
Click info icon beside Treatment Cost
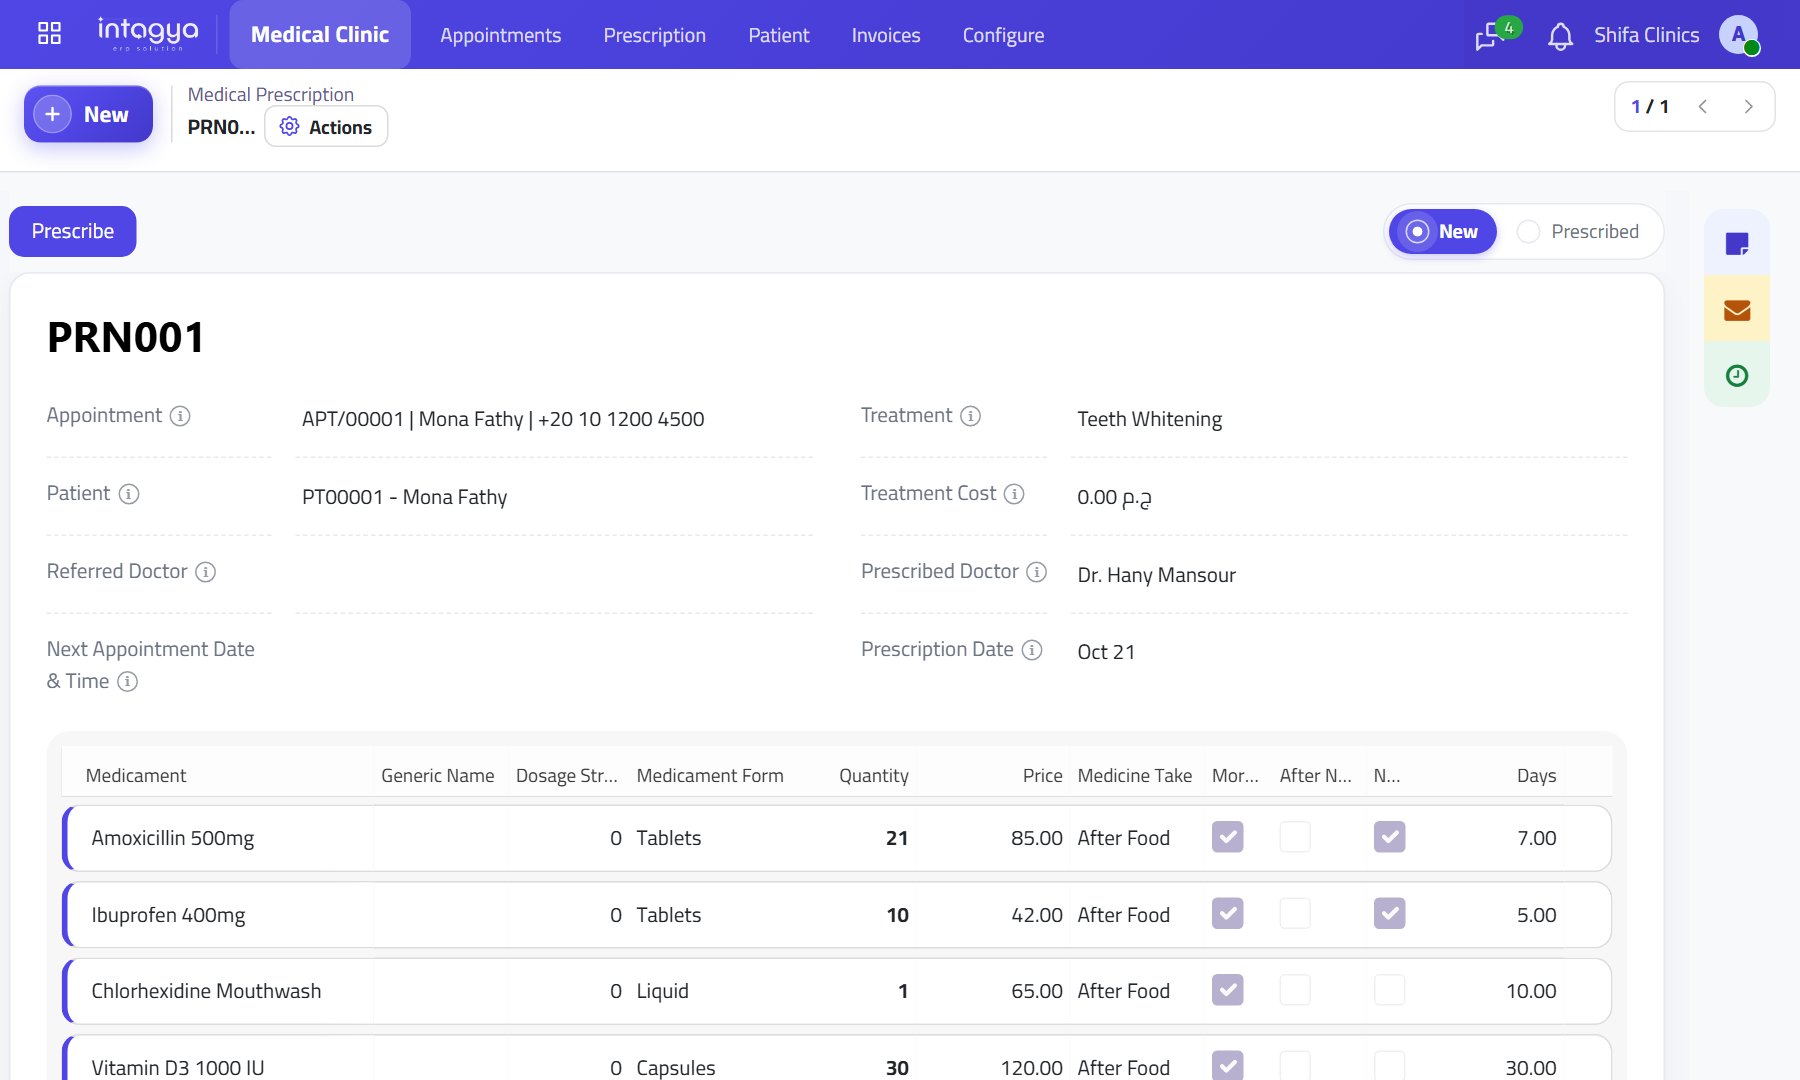pos(1014,494)
